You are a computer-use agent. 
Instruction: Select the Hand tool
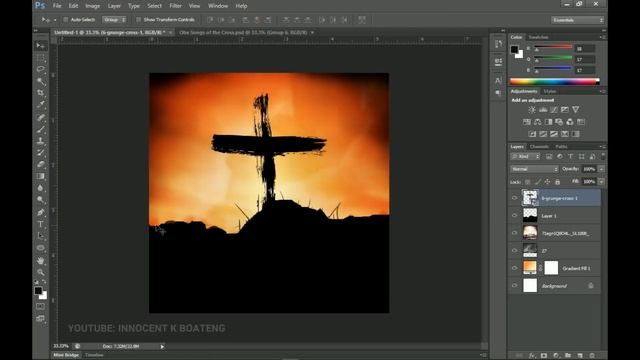coord(40,260)
